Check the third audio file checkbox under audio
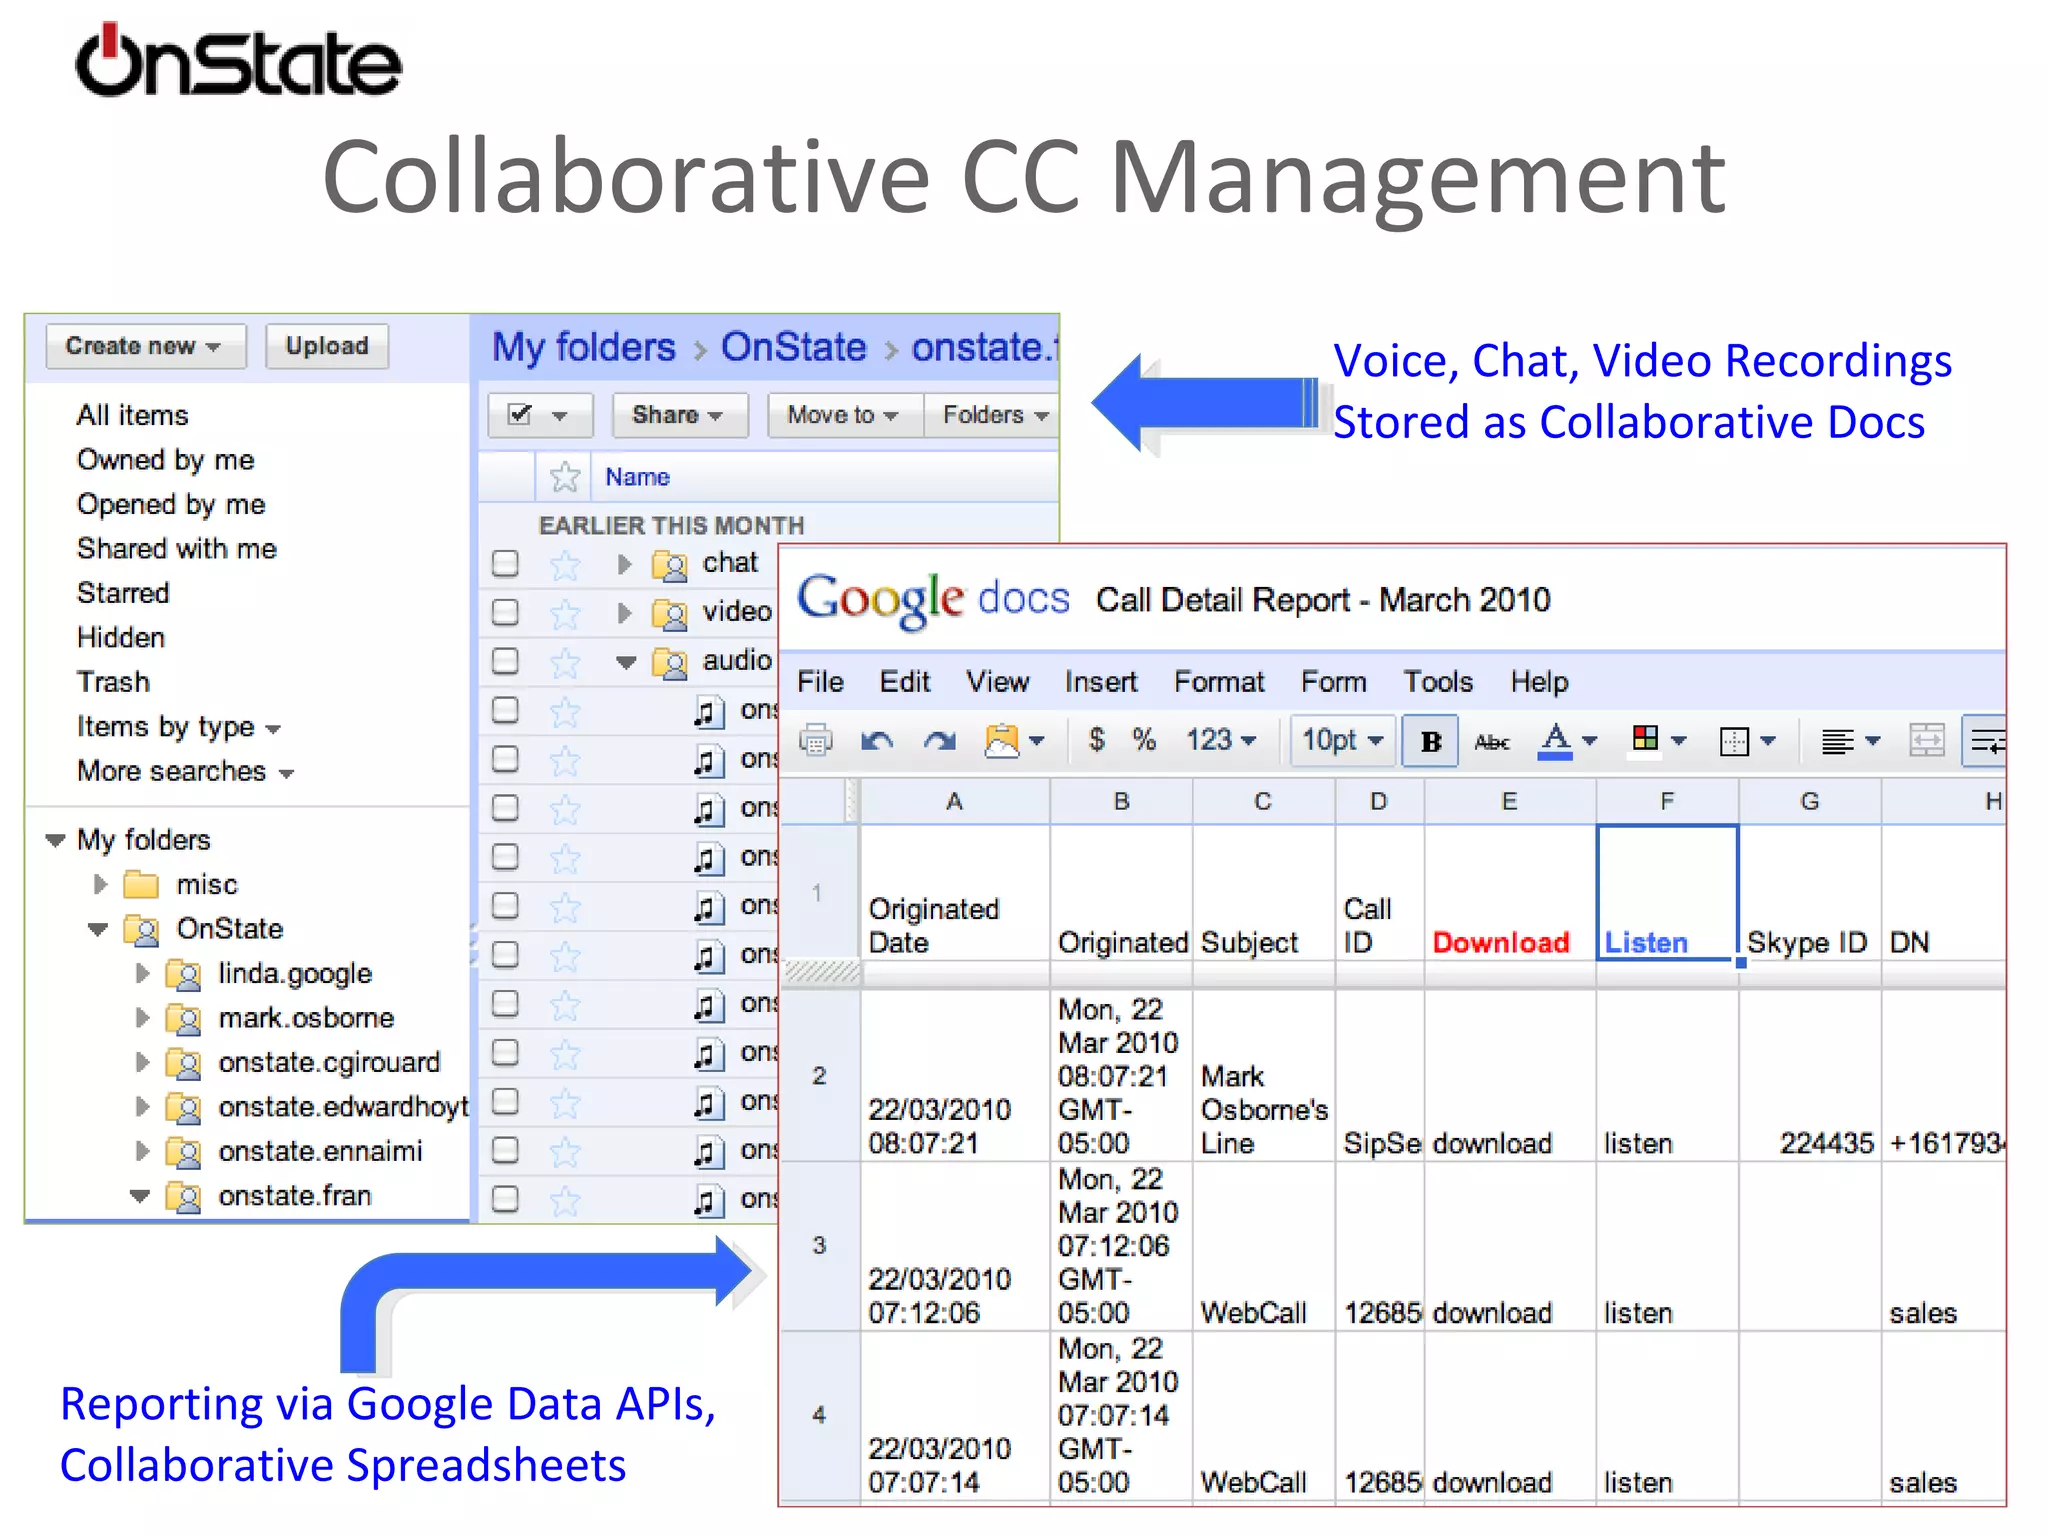This screenshot has height=1536, width=2048. (x=505, y=808)
